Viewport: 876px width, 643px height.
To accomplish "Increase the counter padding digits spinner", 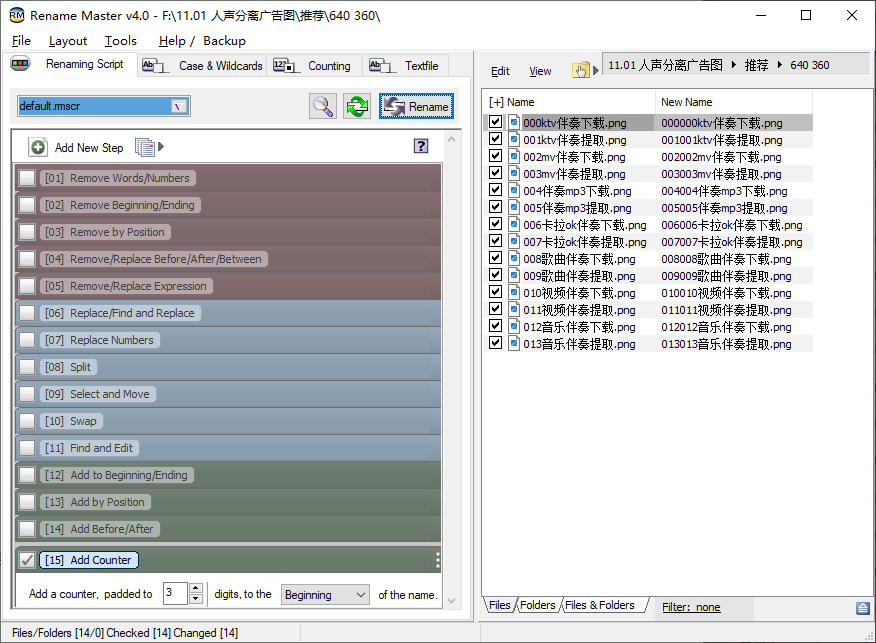I will click(x=196, y=589).
